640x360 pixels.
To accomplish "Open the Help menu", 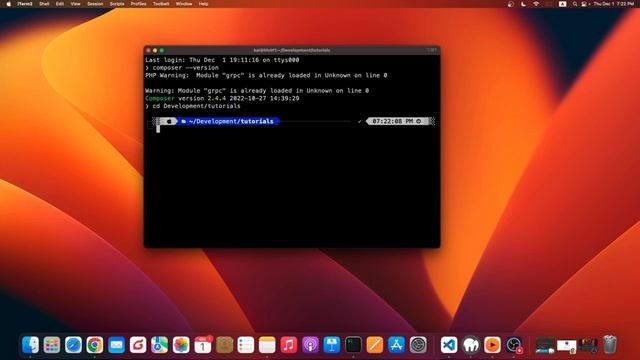I will pos(203,4).
